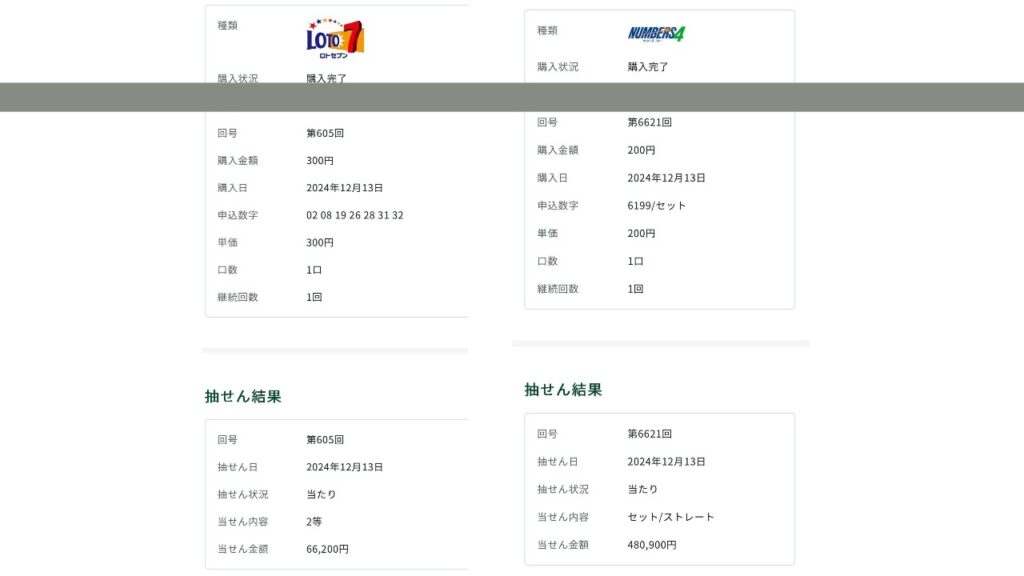Click the Numbers 4 購入完了 status

648,67
